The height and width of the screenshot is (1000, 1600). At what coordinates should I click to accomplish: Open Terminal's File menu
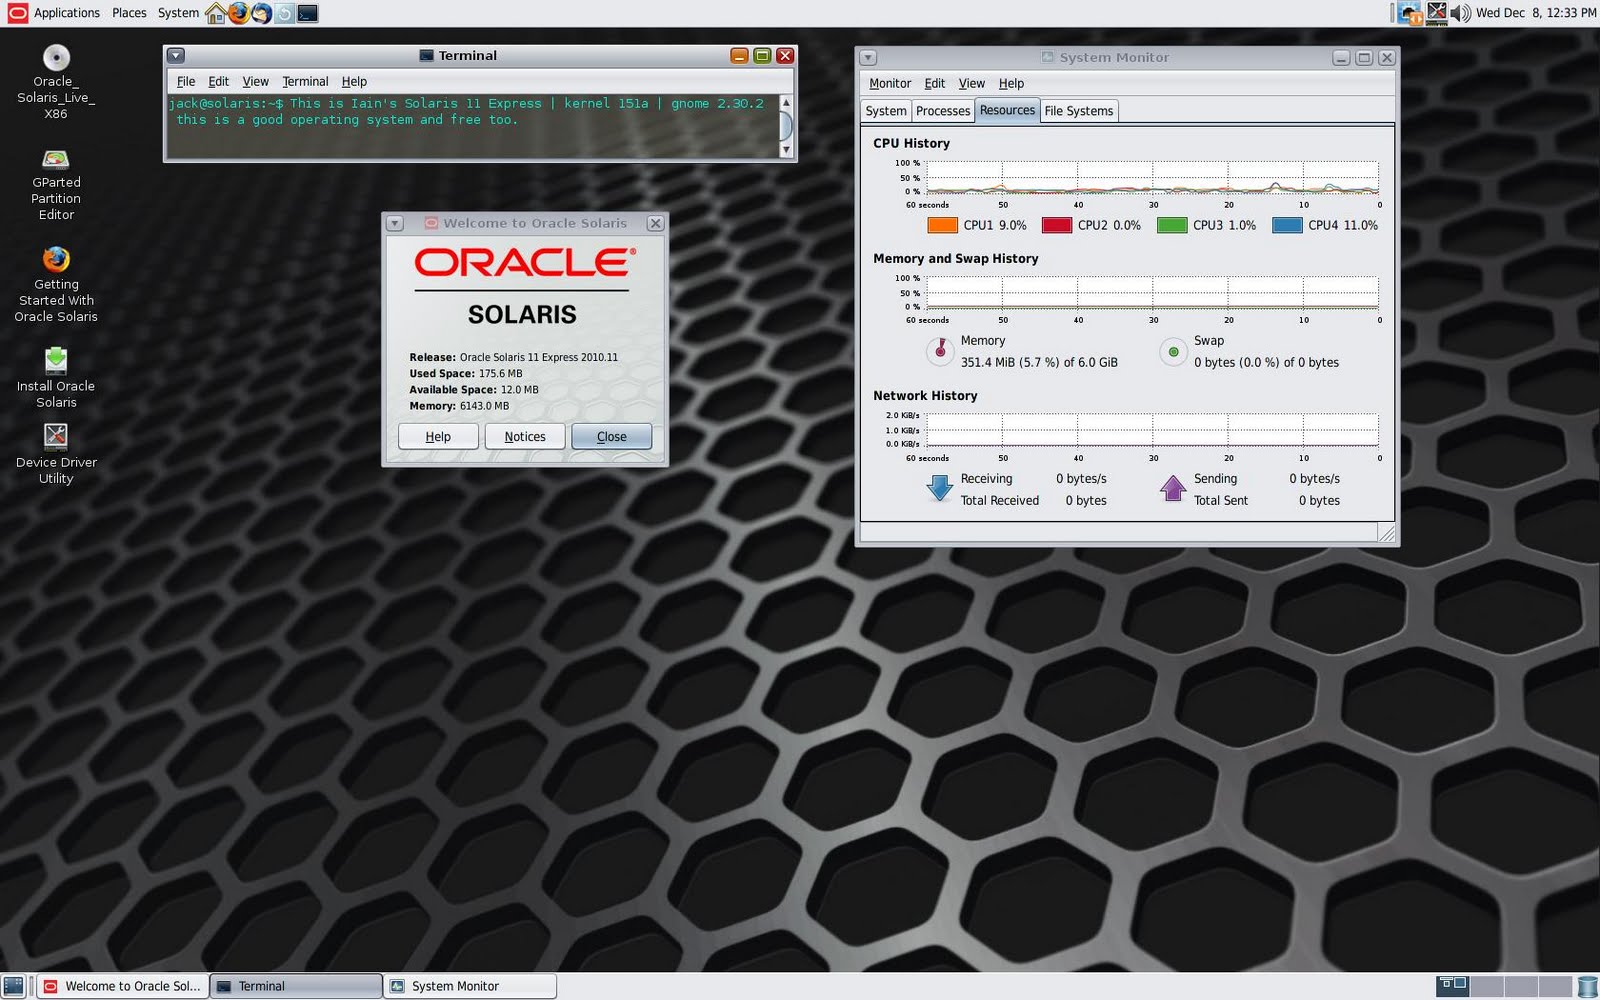click(x=186, y=82)
